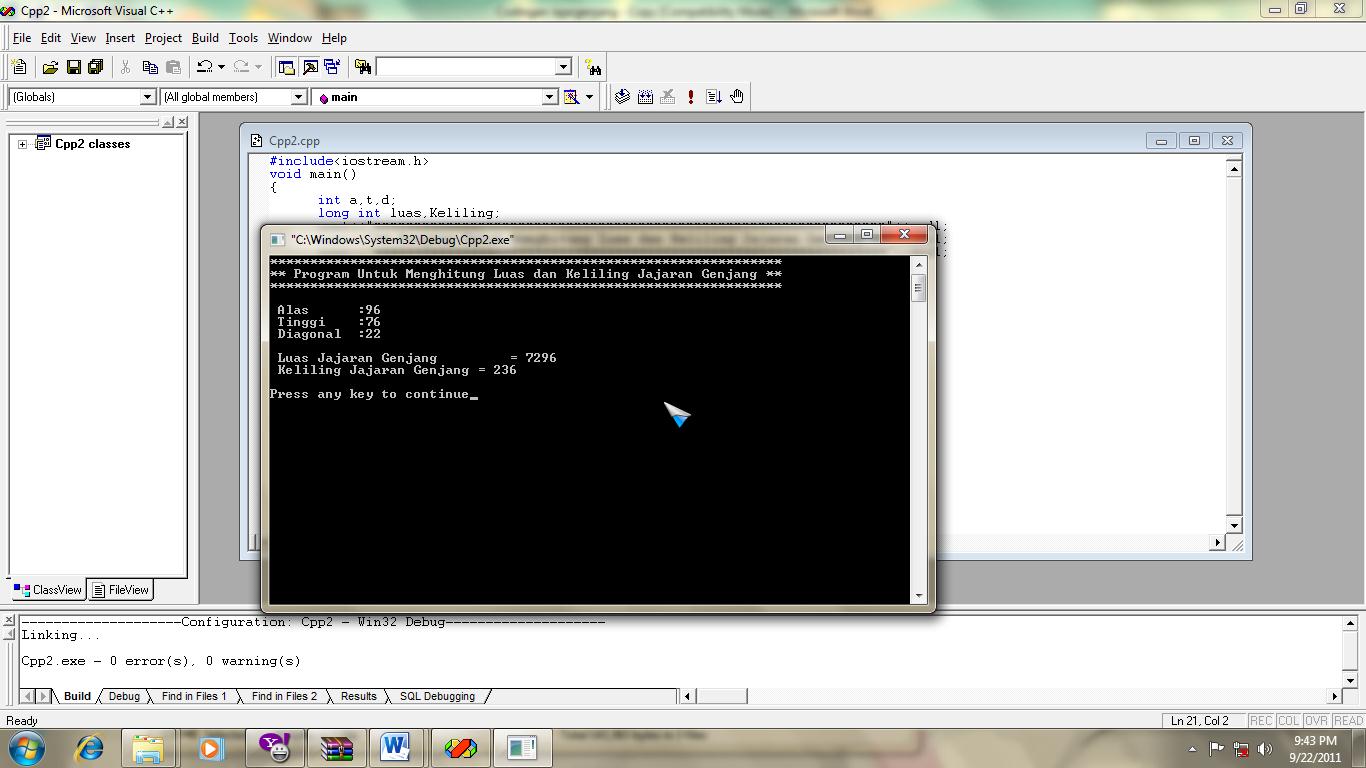Create a new text file
This screenshot has height=768, width=1366.
pos(19,67)
